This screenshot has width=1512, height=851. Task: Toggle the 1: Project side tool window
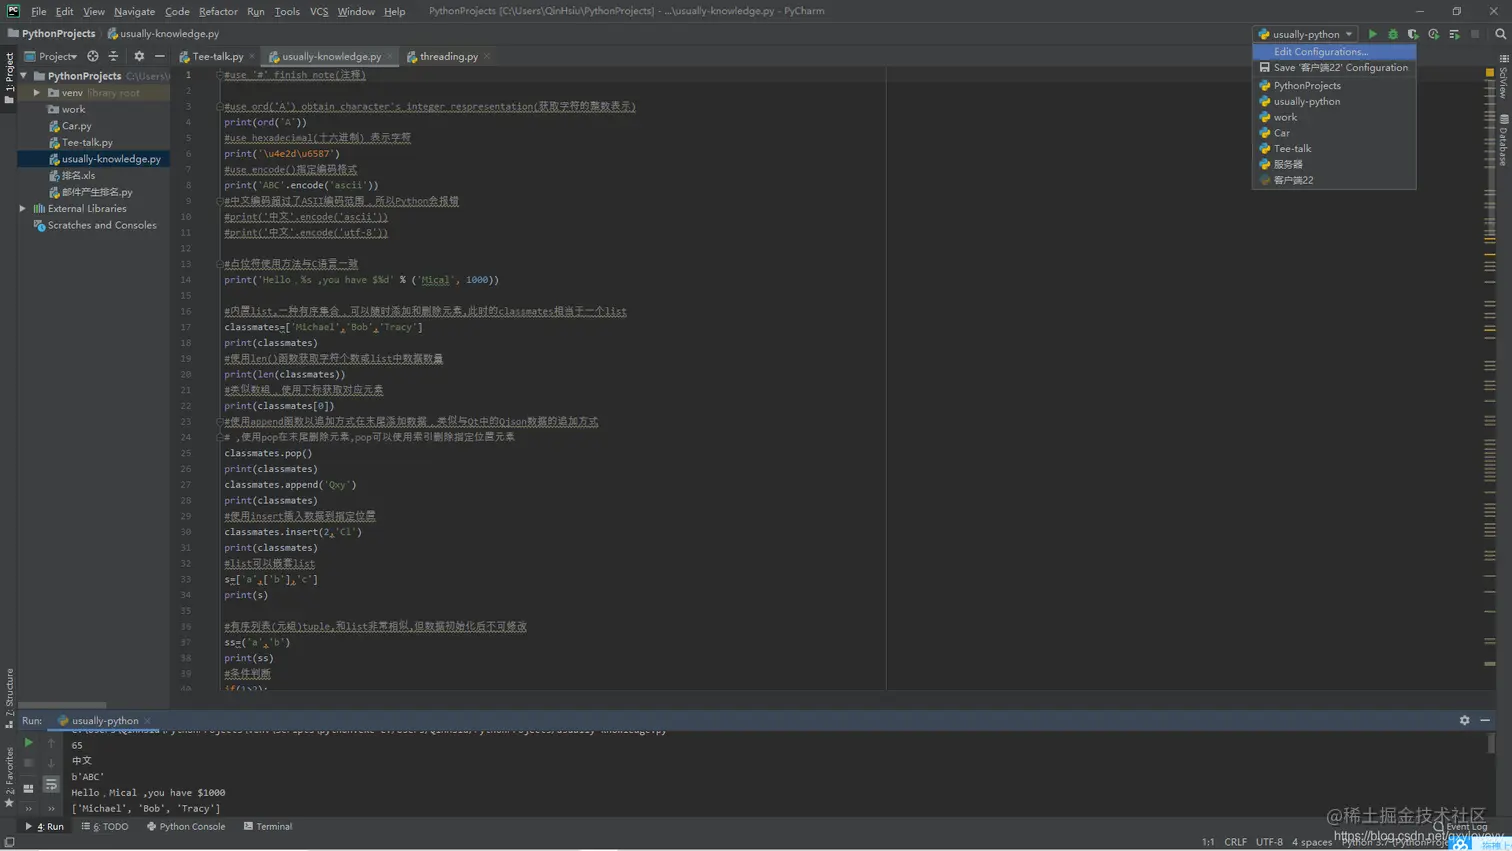[9, 77]
